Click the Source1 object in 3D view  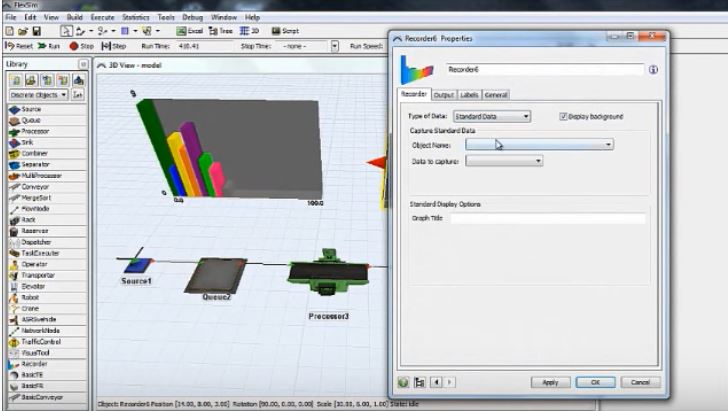(137, 265)
